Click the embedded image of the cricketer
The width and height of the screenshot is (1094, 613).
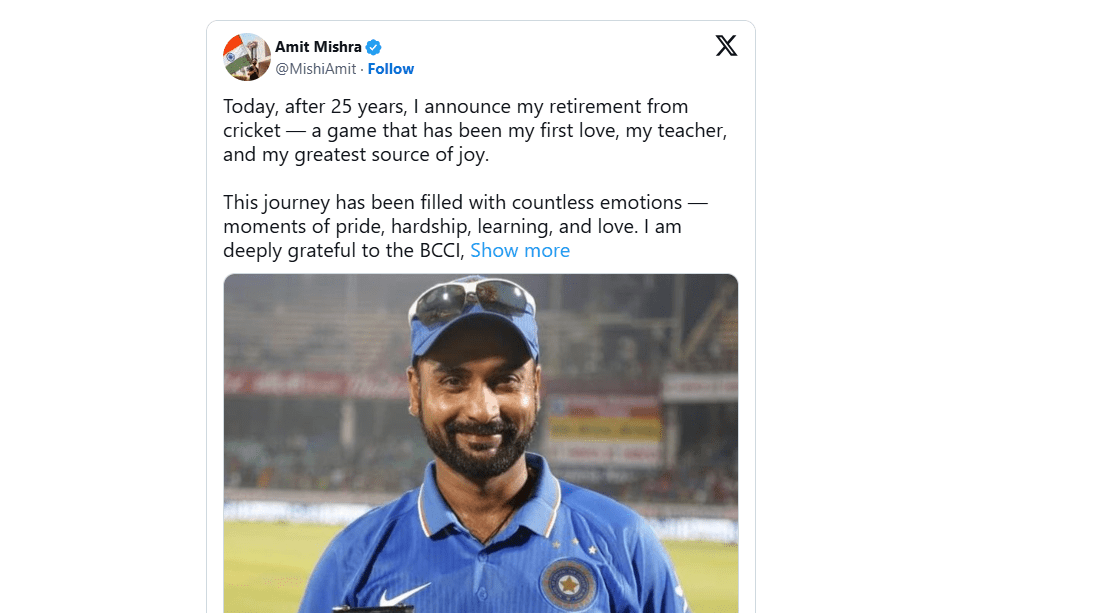click(x=480, y=440)
